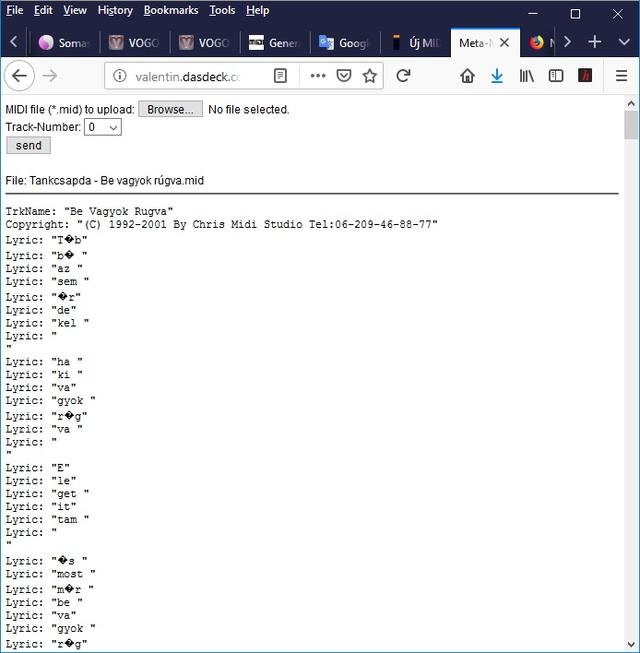Open the Downloads arrow panel
This screenshot has height=653, width=640.
pyautogui.click(x=497, y=76)
